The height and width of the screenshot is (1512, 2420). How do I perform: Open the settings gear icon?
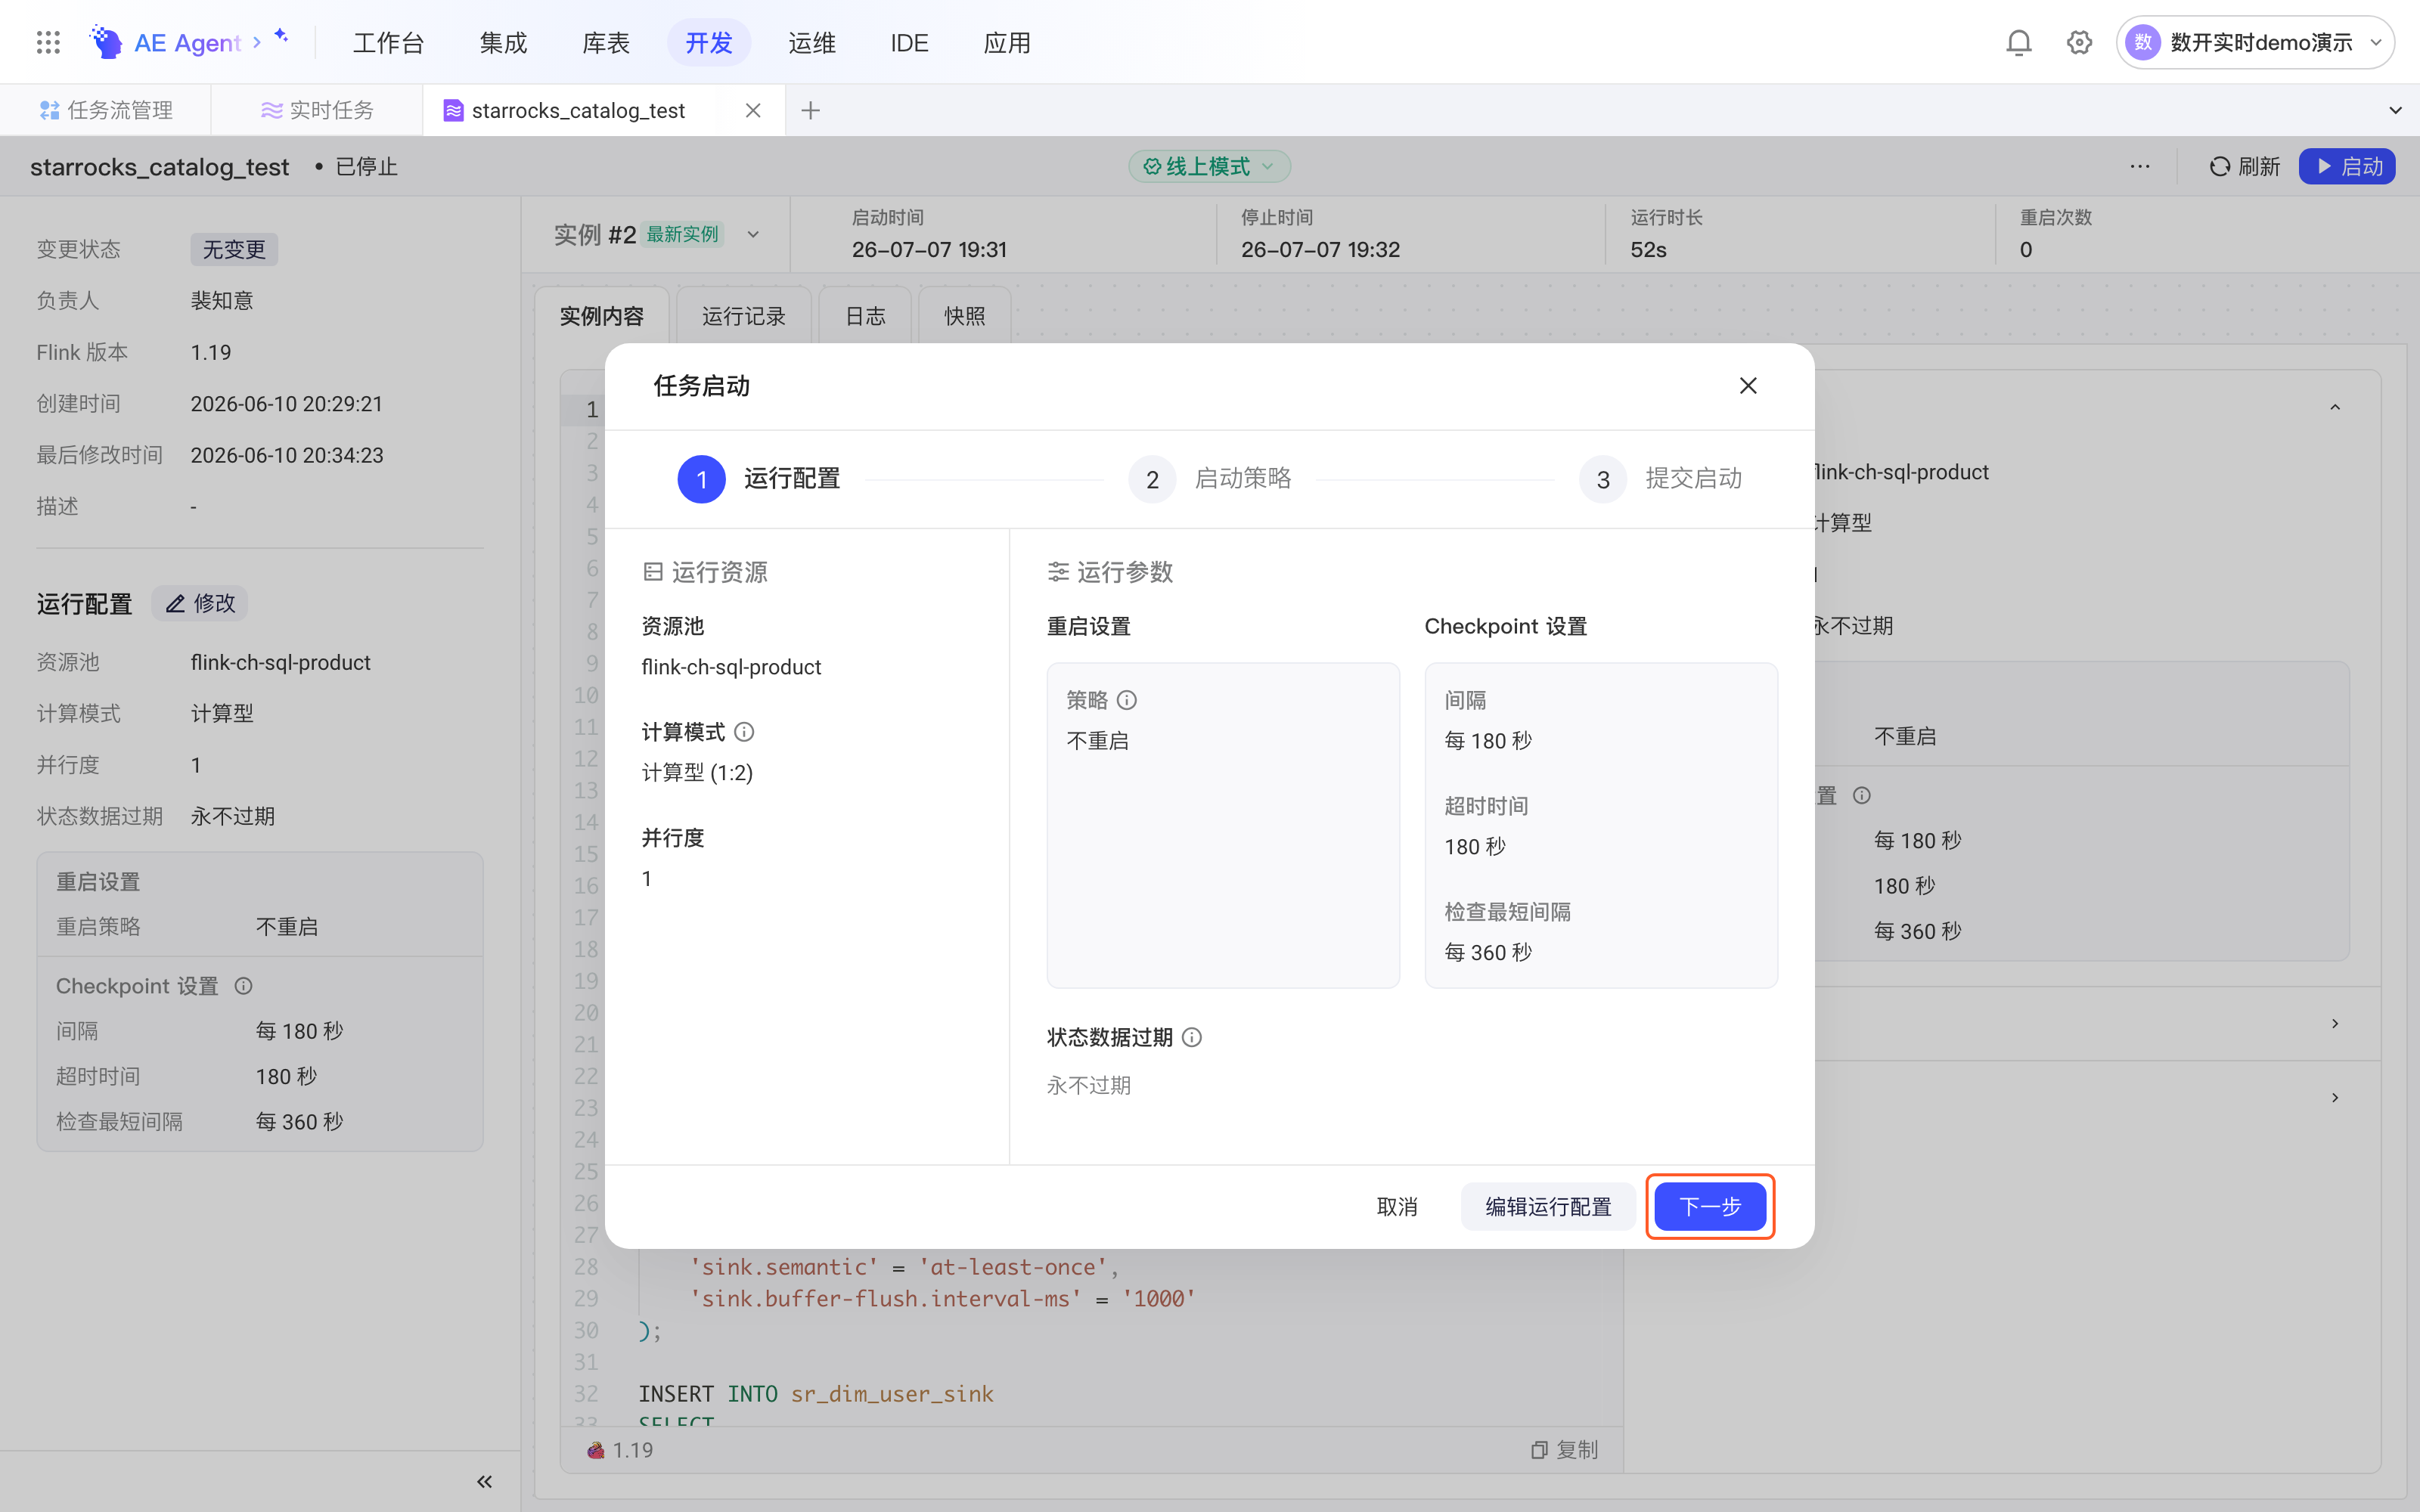(2079, 42)
